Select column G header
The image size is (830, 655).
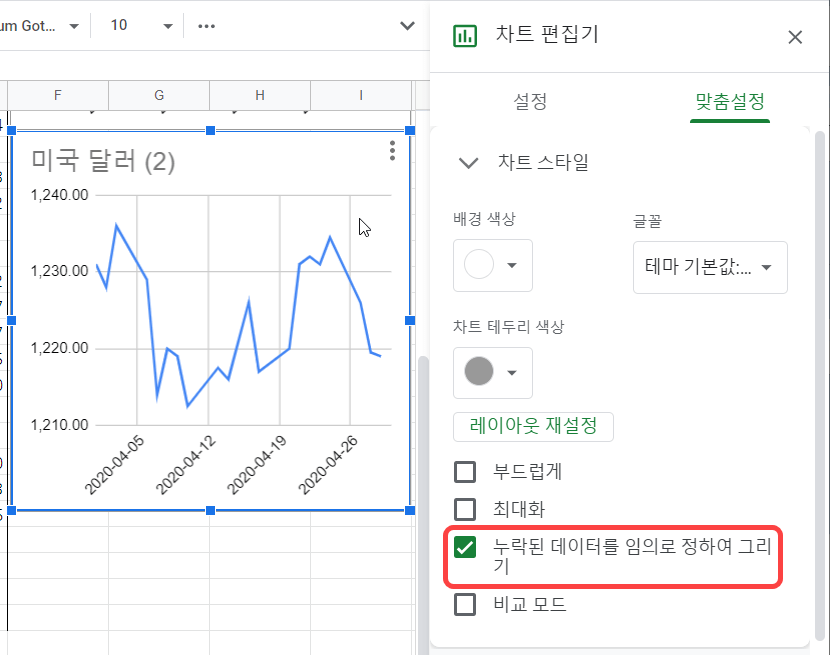point(159,95)
